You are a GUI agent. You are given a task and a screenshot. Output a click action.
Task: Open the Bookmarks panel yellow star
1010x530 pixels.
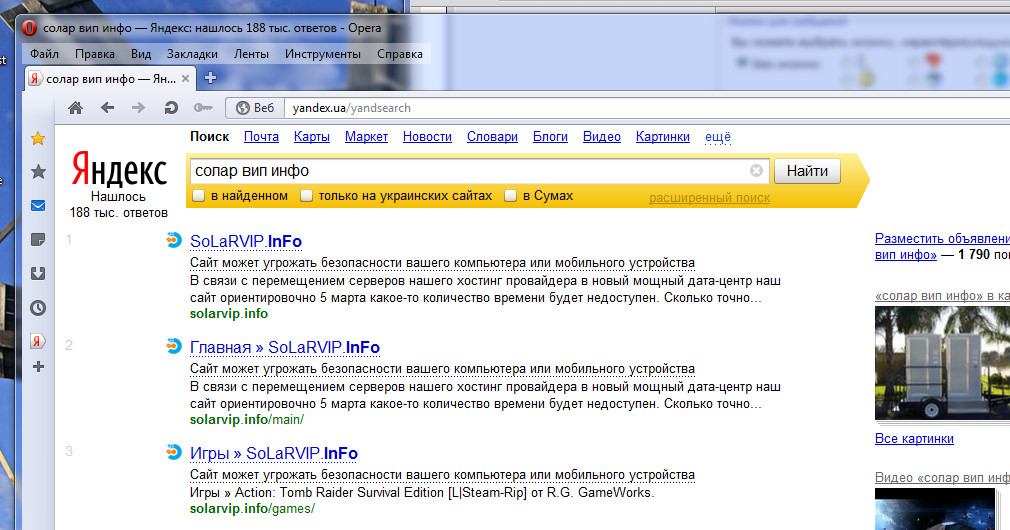(x=38, y=138)
